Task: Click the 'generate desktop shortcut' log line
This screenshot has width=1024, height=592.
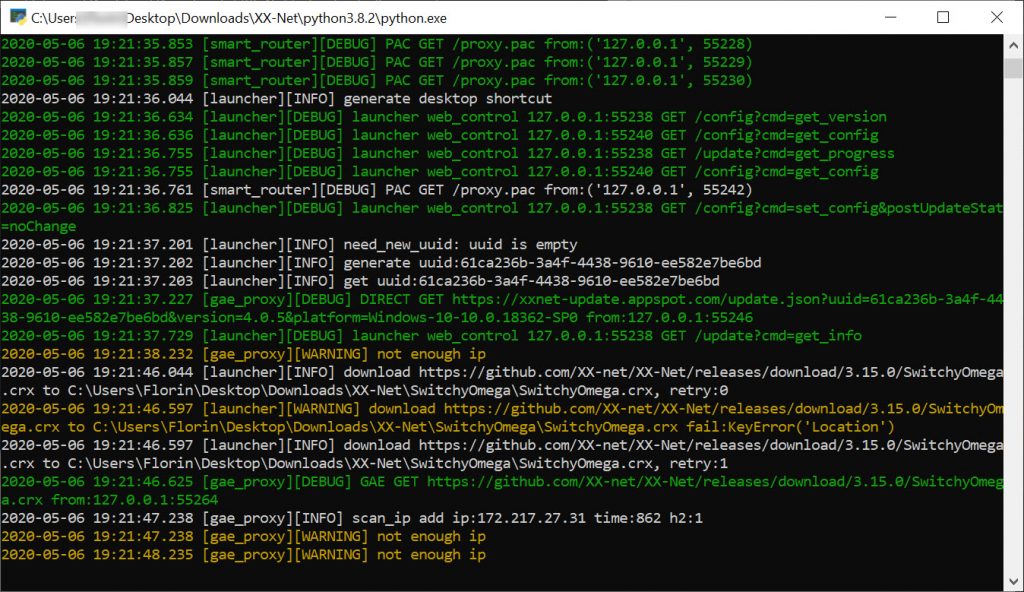Action: pyautogui.click(x=276, y=99)
